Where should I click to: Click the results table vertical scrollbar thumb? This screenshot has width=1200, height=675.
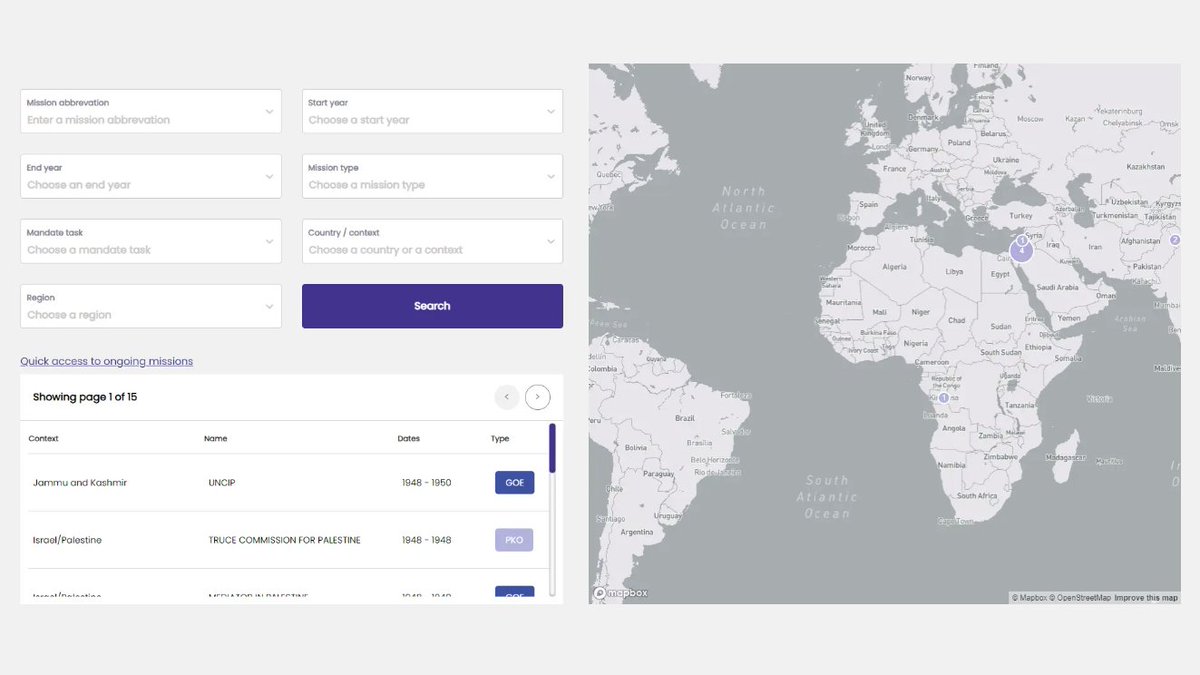tap(552, 448)
